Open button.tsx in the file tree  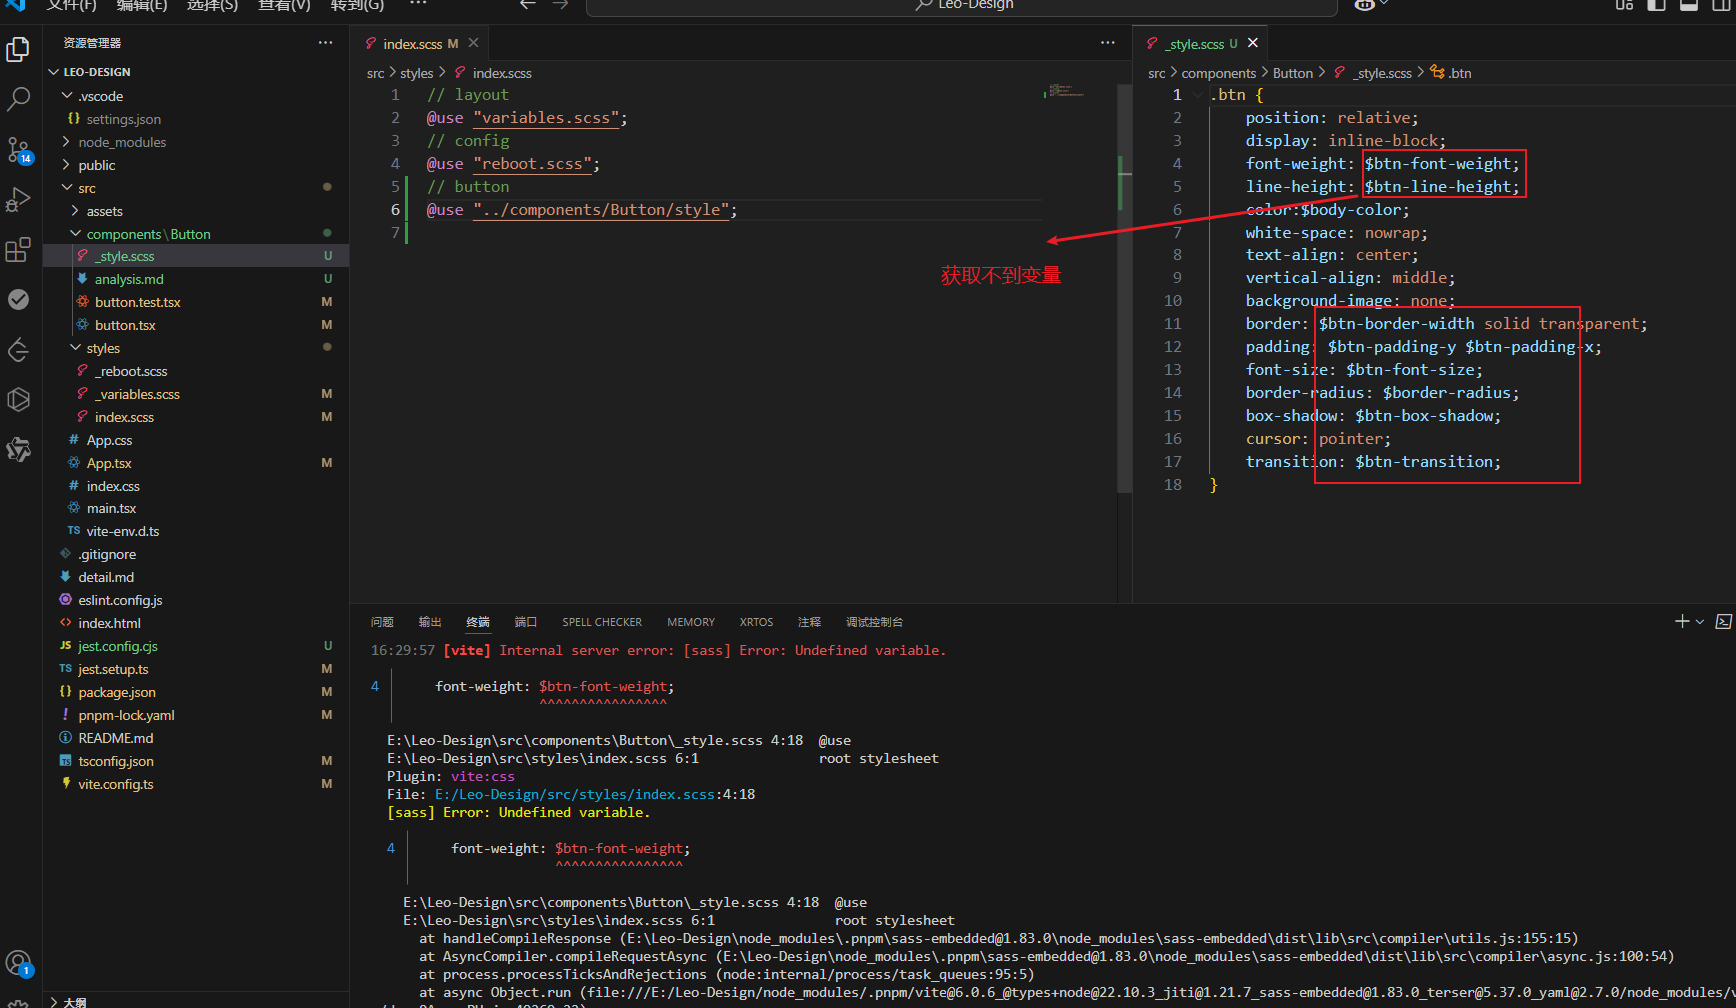pyautogui.click(x=125, y=325)
